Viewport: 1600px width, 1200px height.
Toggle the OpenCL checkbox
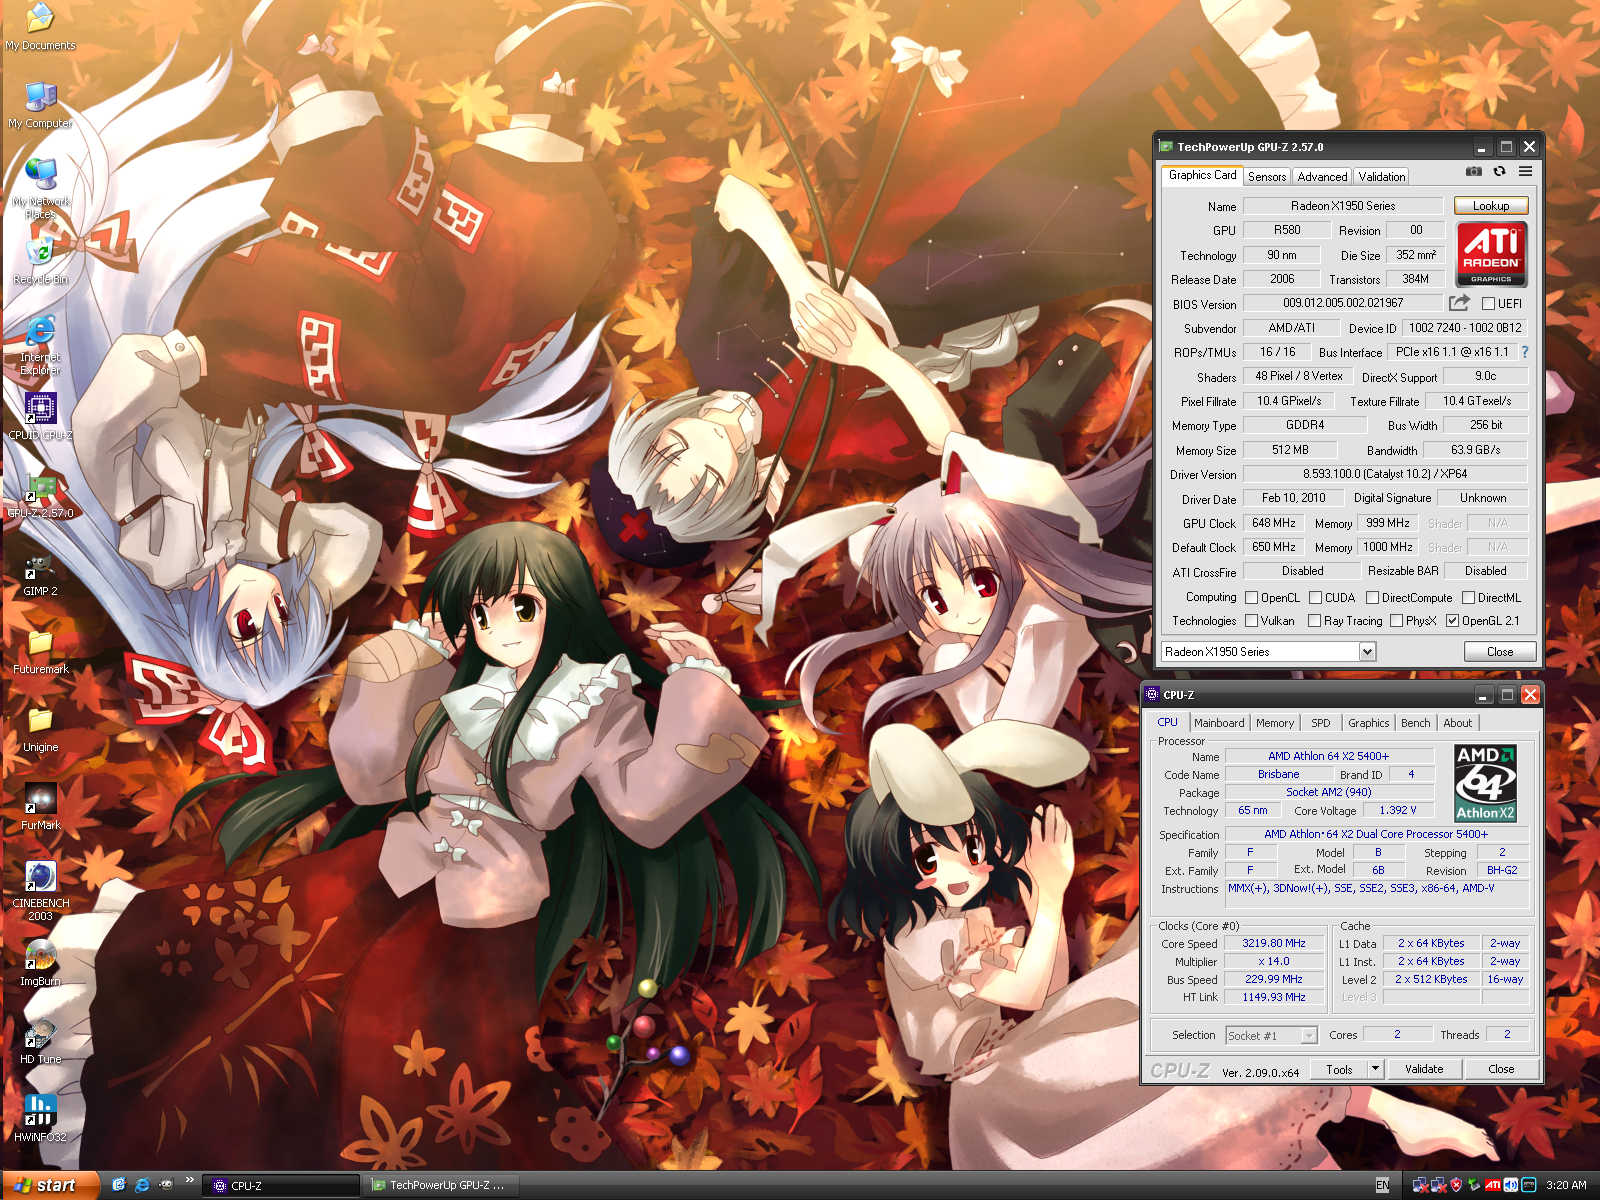click(x=1251, y=598)
